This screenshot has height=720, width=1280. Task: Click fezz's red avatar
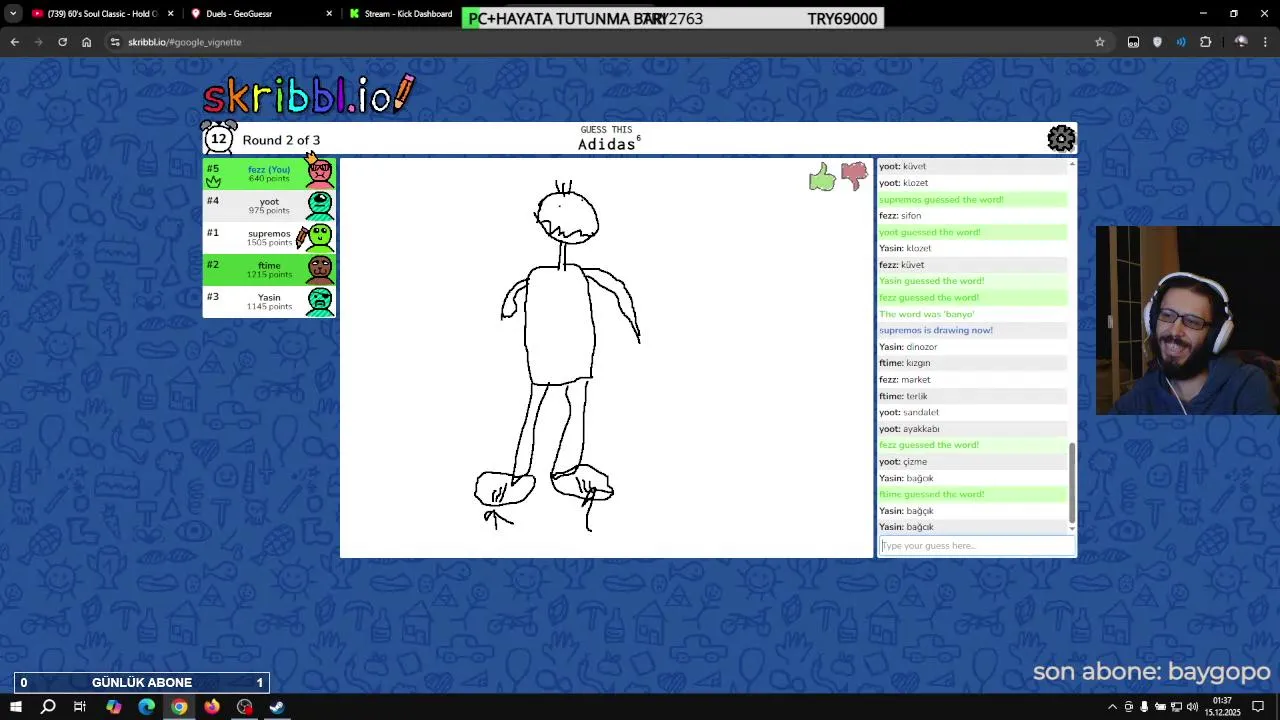pos(320,173)
